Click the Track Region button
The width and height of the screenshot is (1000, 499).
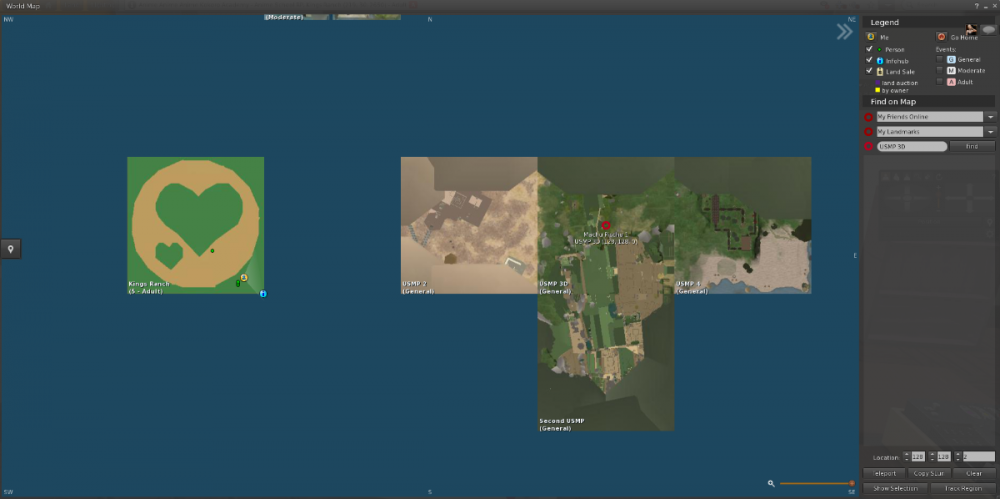(x=963, y=488)
